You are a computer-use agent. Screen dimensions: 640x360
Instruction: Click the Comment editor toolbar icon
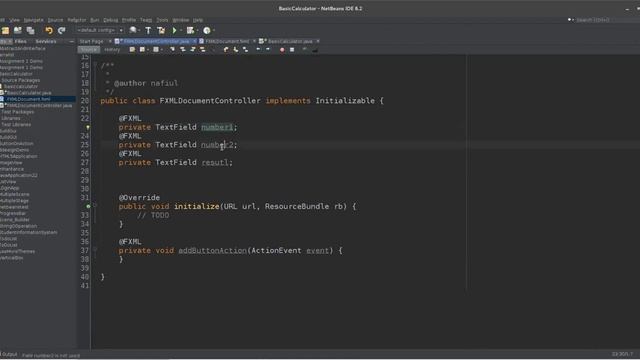pos(305,50)
